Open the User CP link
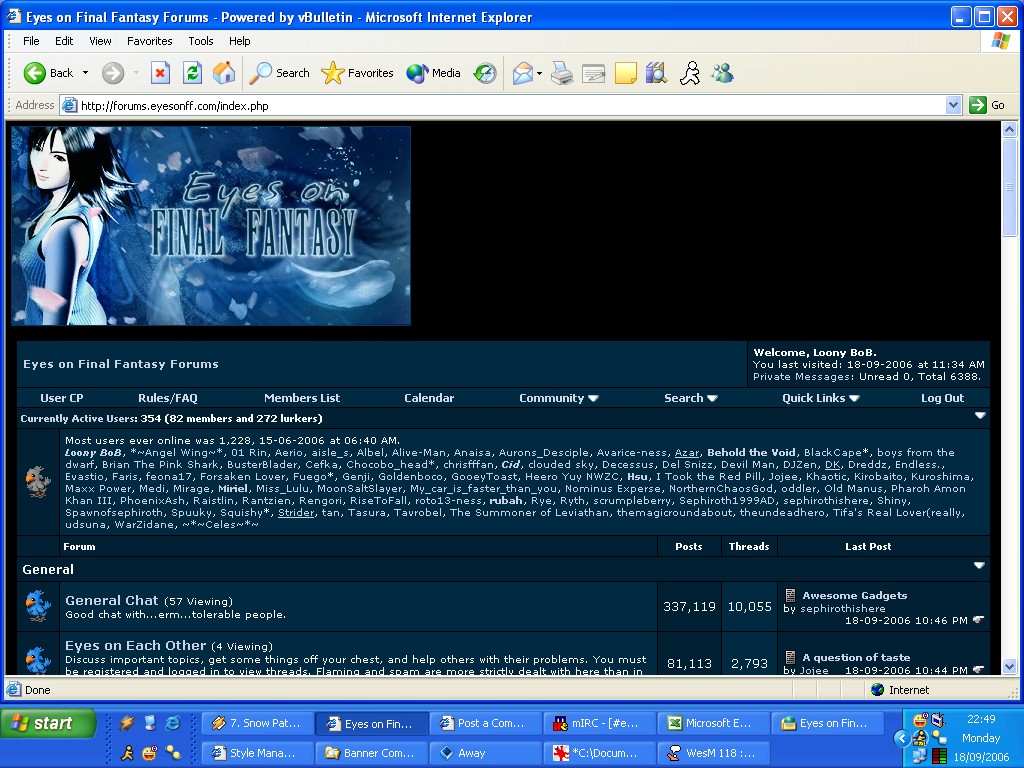Viewport: 1024px width, 768px height. point(61,398)
